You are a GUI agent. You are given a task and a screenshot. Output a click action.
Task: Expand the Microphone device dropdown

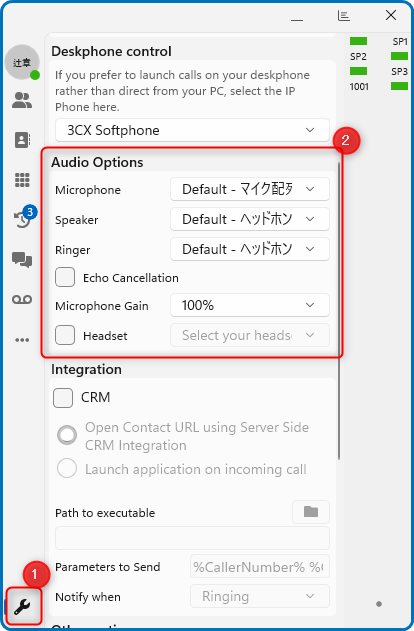point(250,189)
